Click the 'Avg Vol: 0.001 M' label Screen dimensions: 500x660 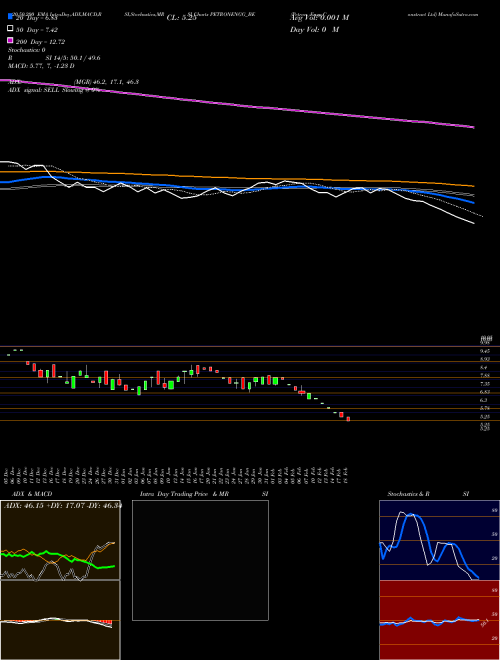[319, 17]
